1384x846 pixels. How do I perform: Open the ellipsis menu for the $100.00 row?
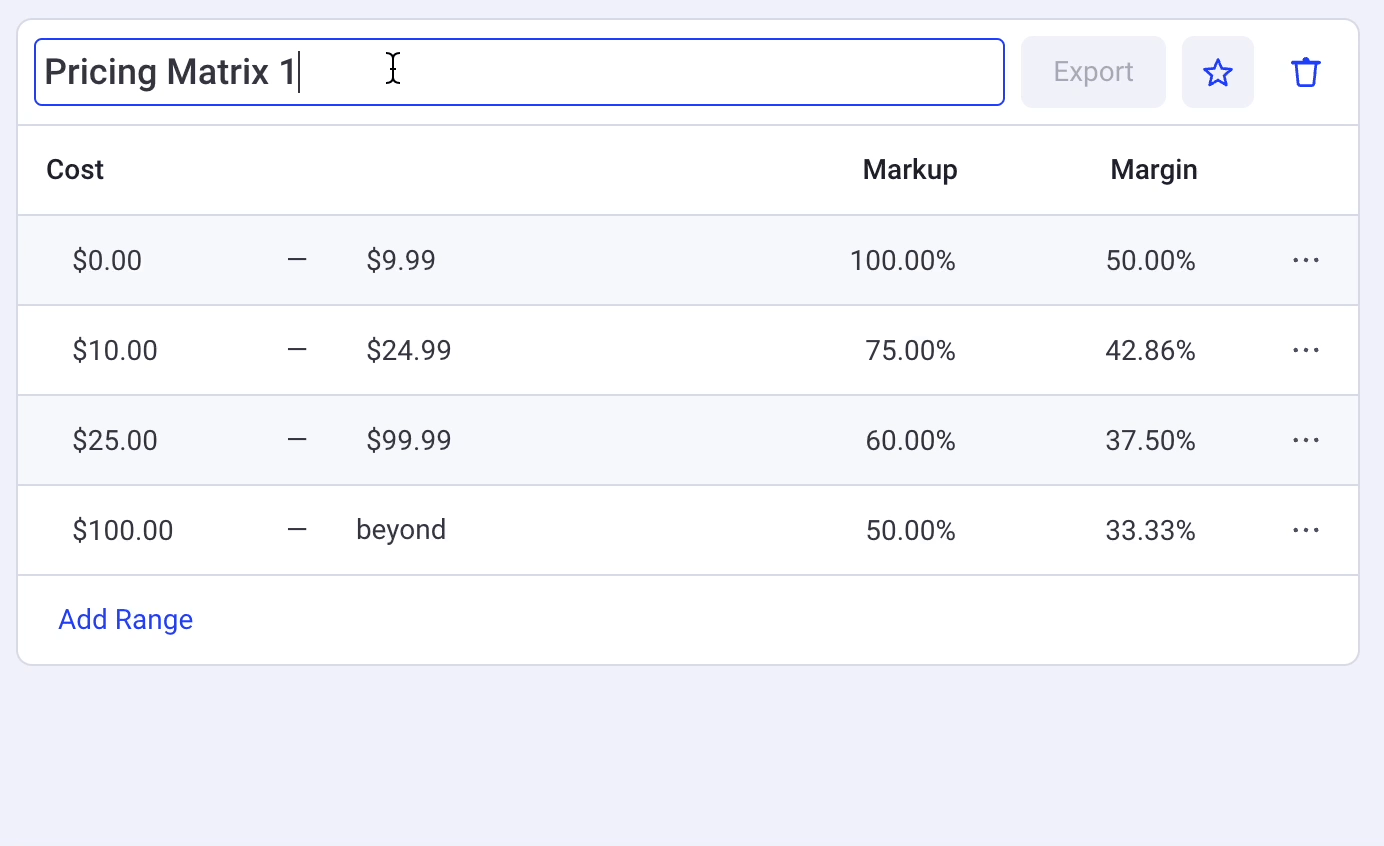[x=1306, y=529]
